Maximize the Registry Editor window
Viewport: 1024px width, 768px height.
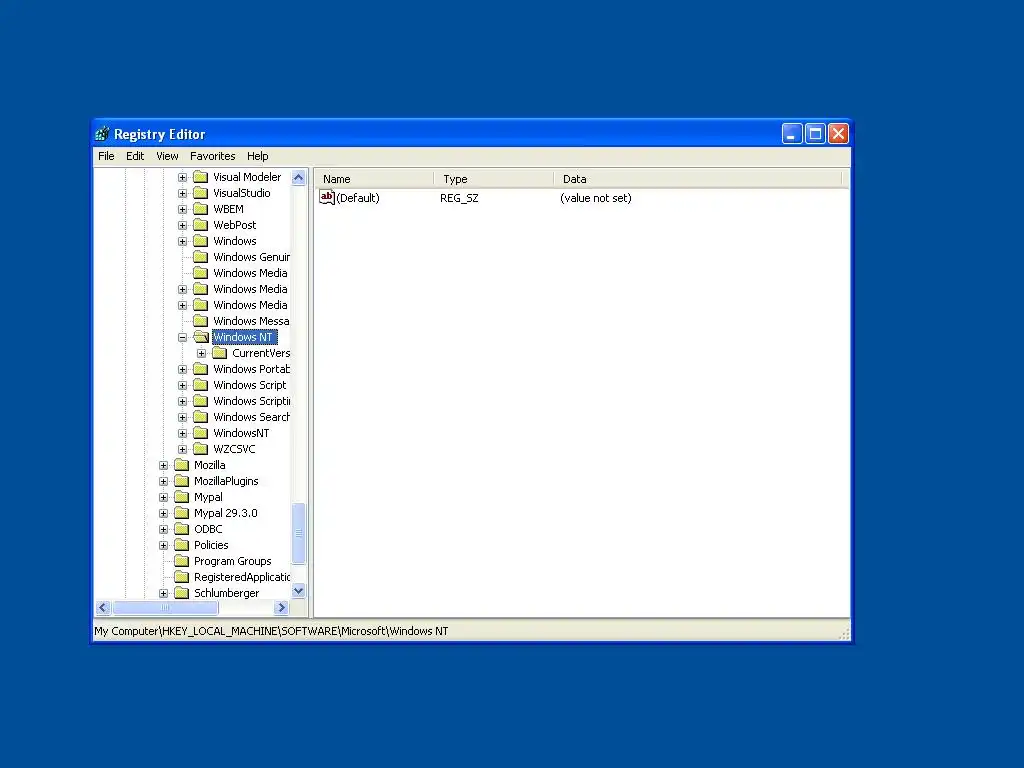[815, 134]
